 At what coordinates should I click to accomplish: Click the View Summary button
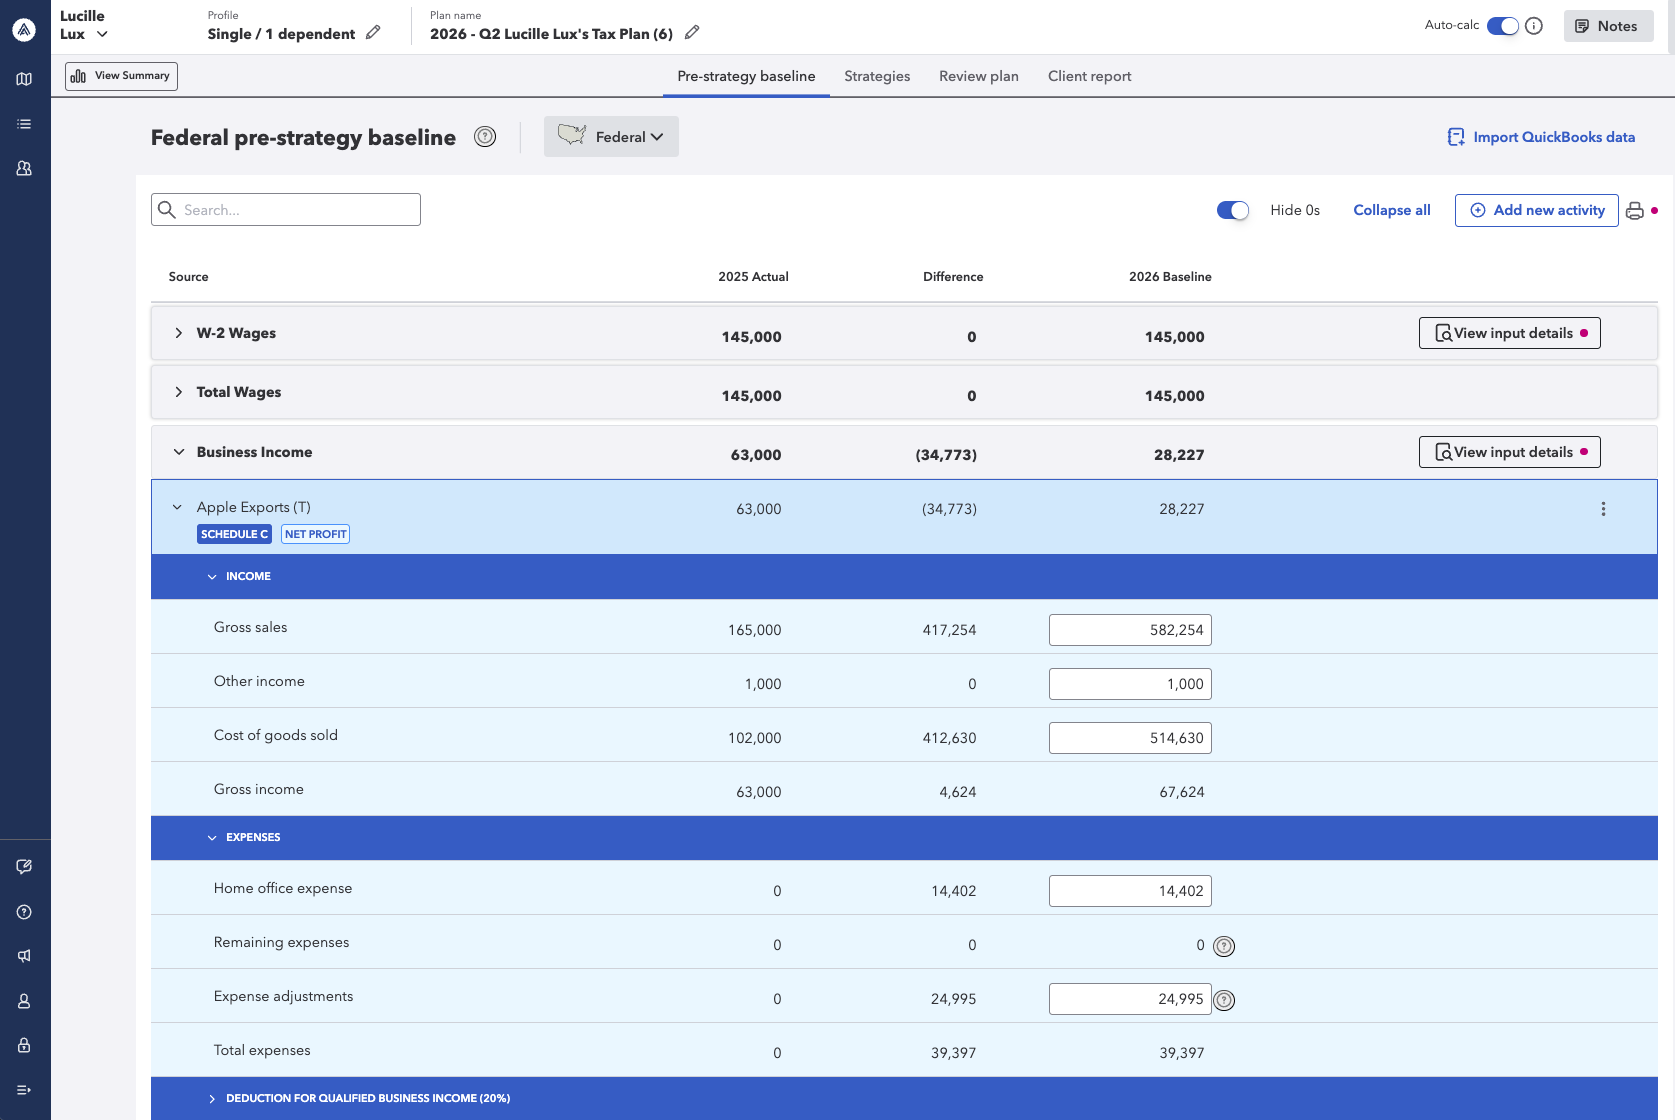pos(121,76)
